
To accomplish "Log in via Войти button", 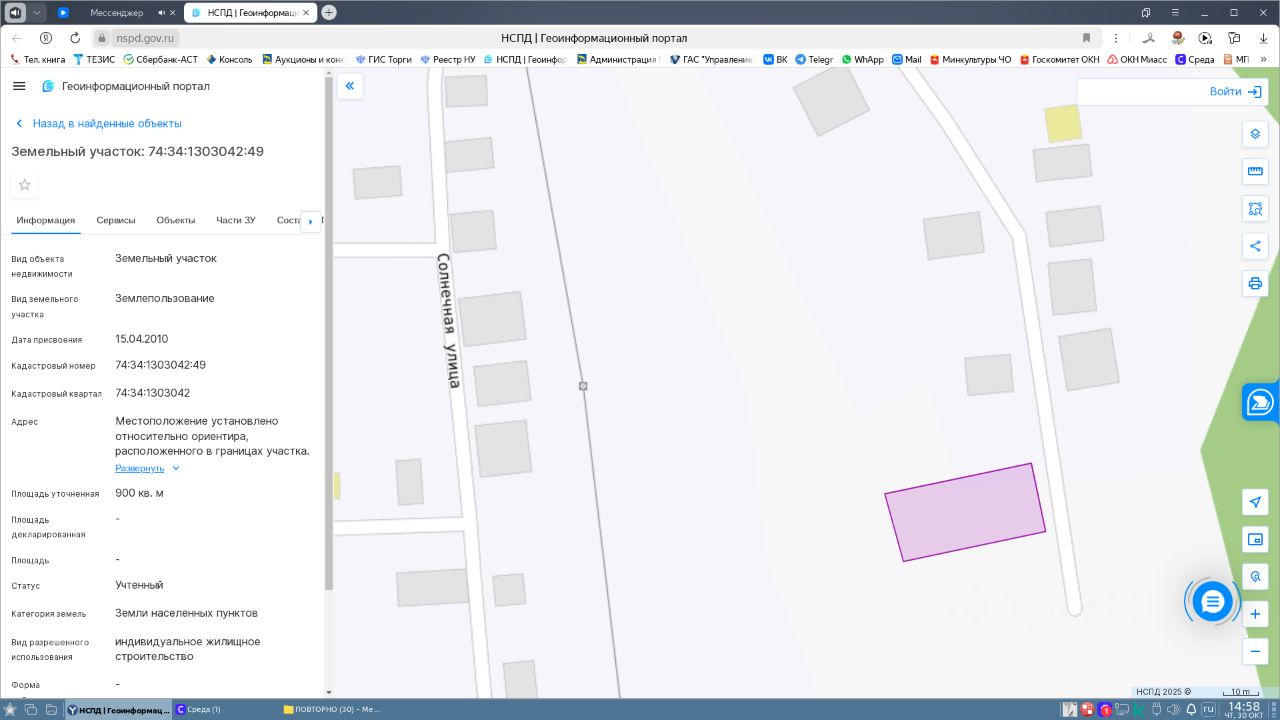I will [x=1235, y=91].
